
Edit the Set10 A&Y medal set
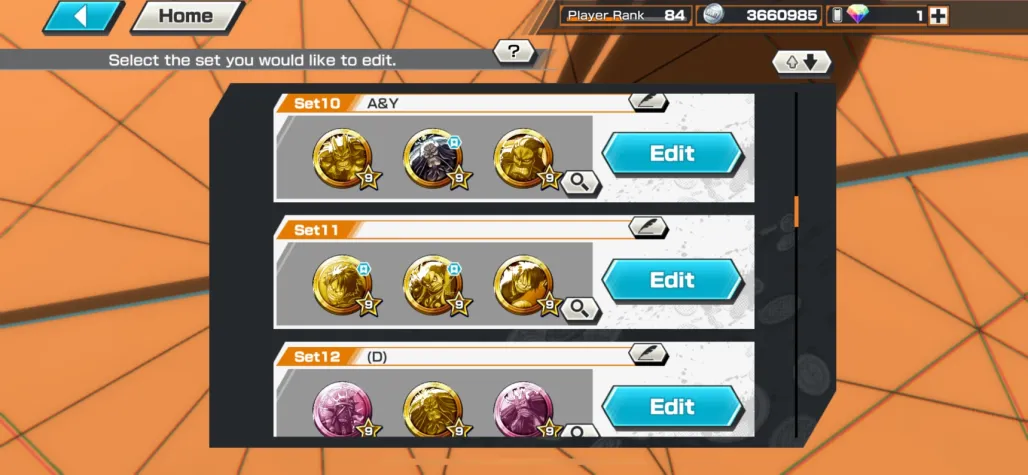click(673, 154)
